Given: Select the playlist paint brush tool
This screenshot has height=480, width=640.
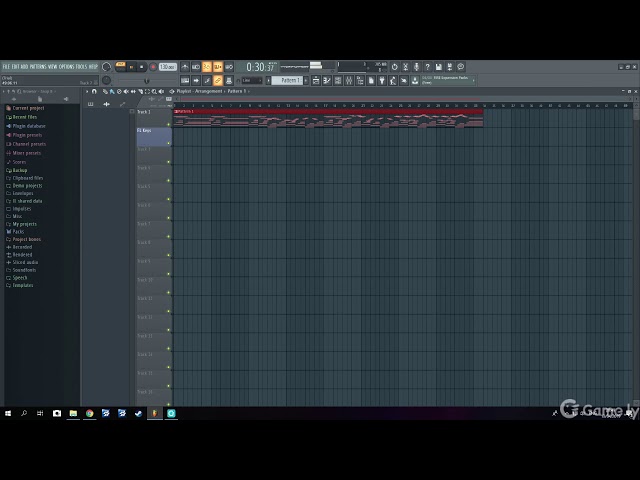Looking at the screenshot, I should pos(112,91).
